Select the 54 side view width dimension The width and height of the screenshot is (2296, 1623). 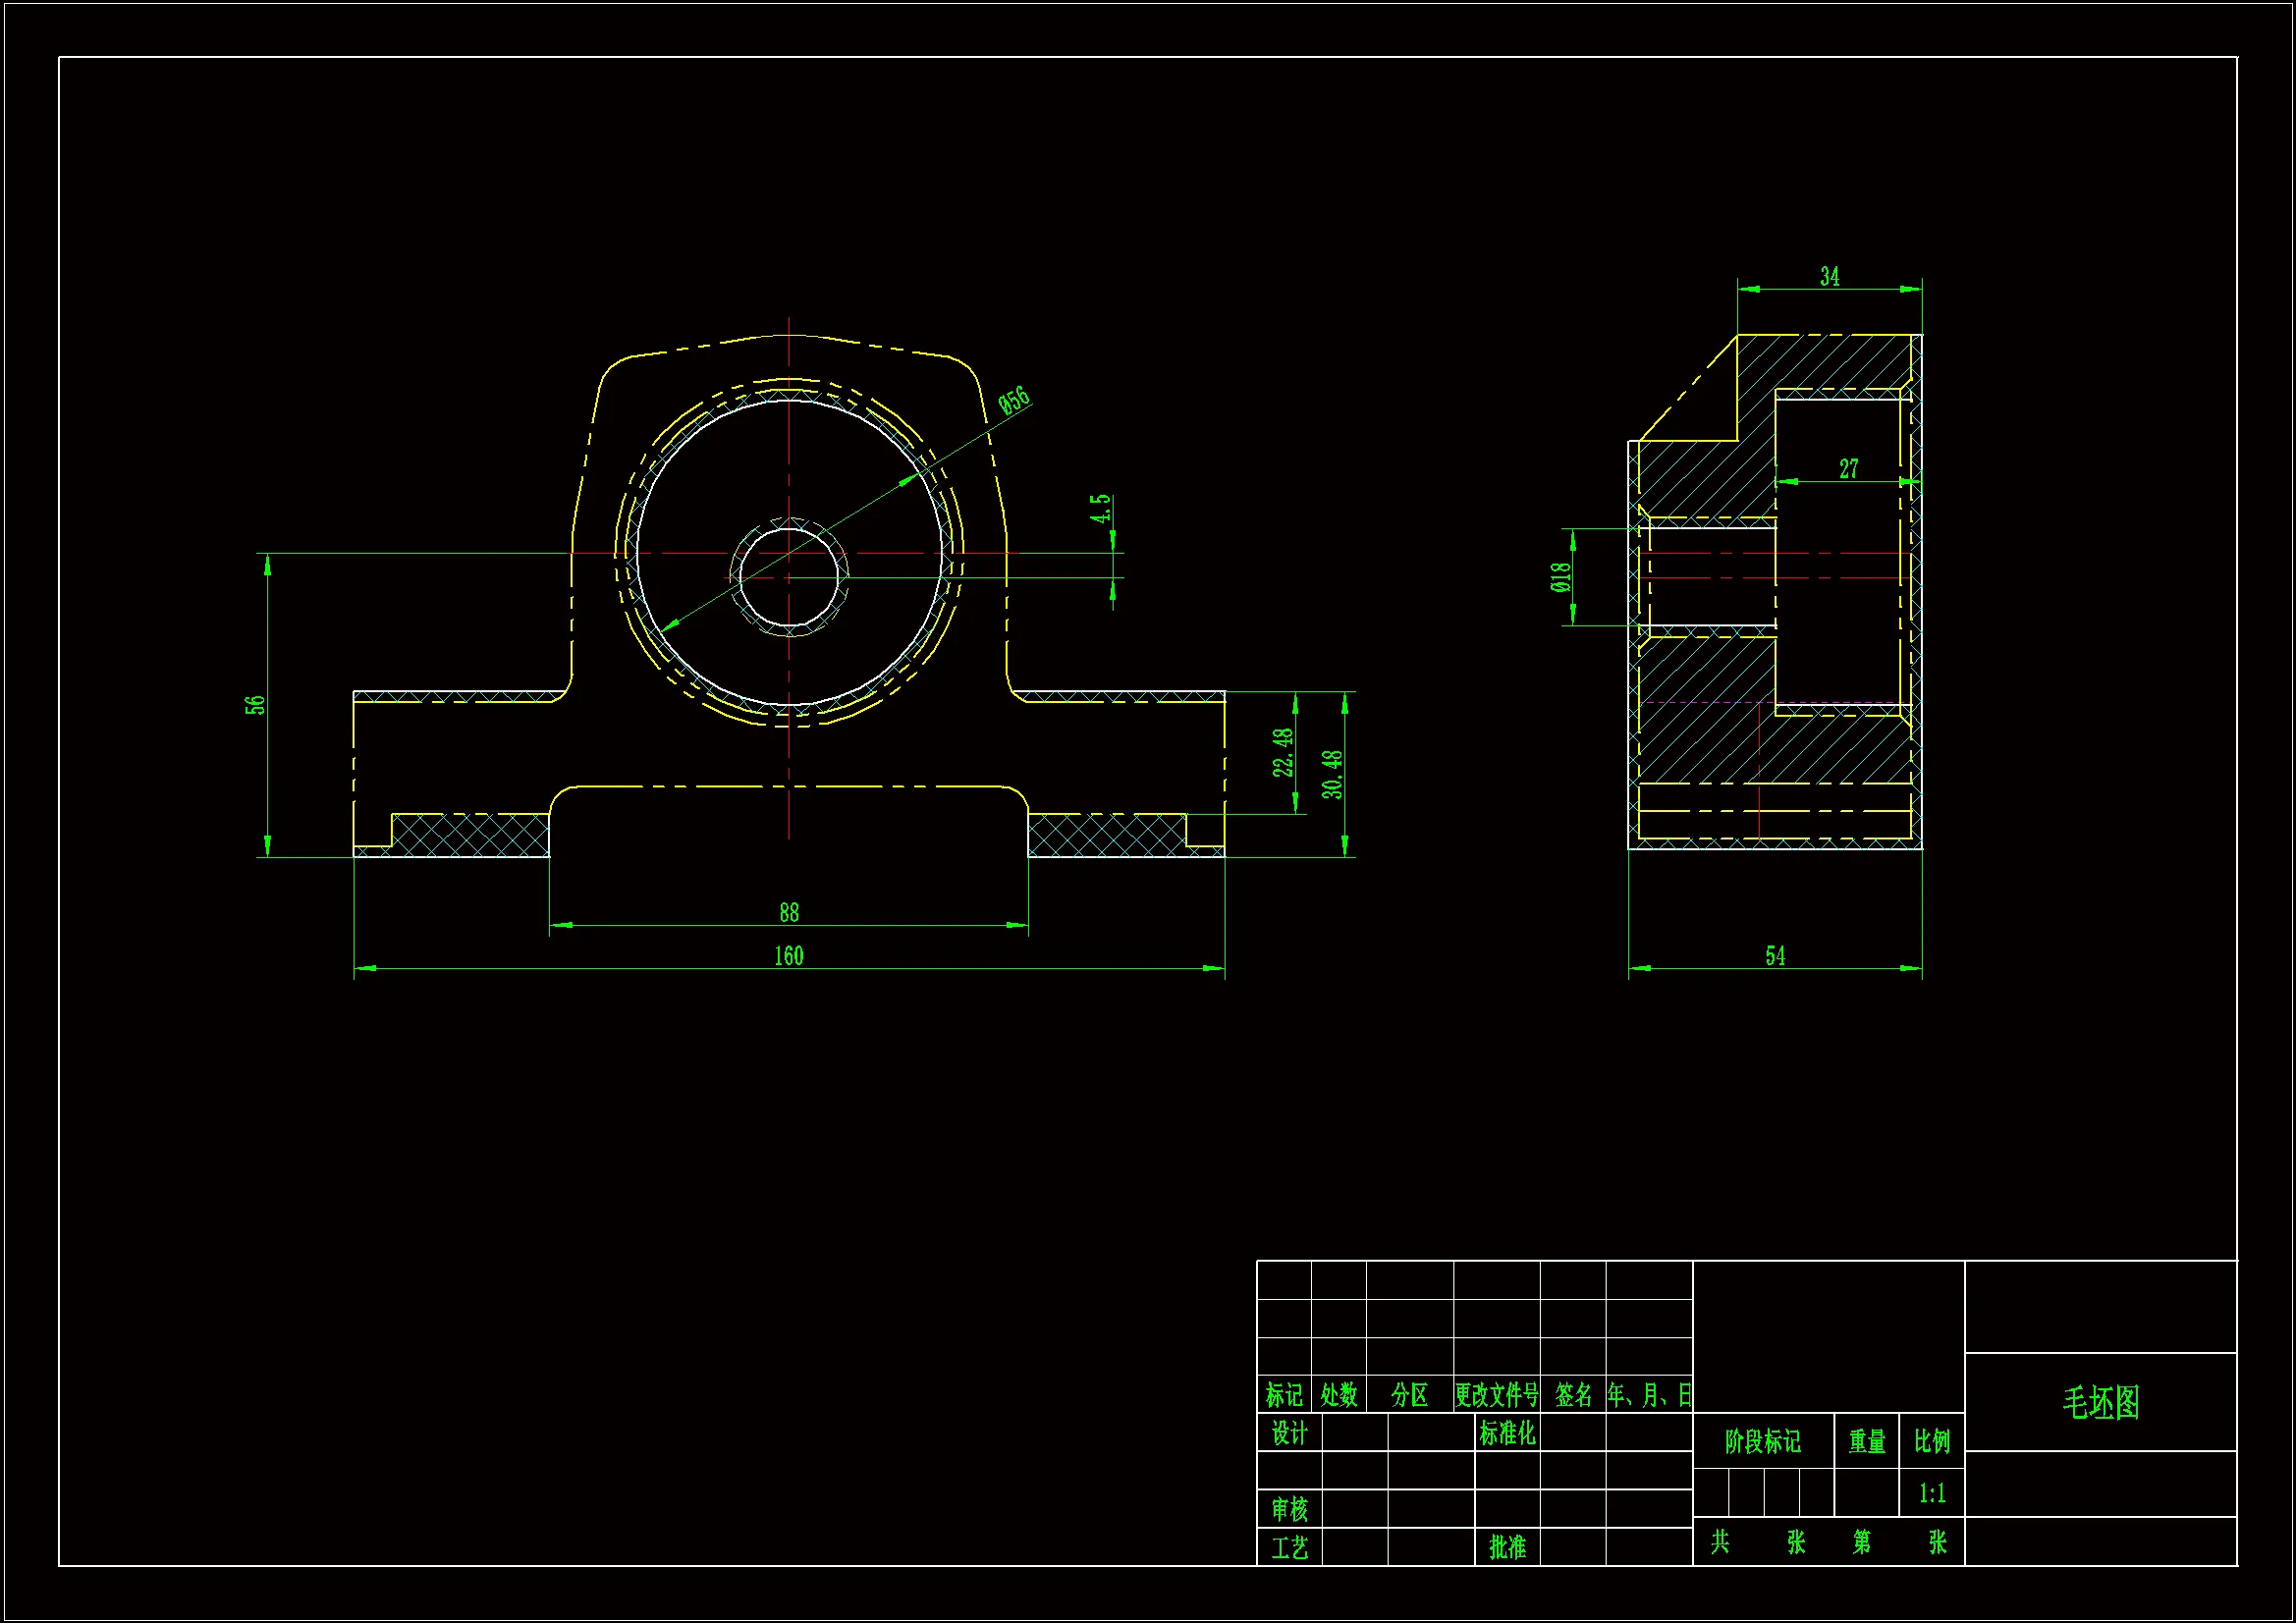point(1775,956)
